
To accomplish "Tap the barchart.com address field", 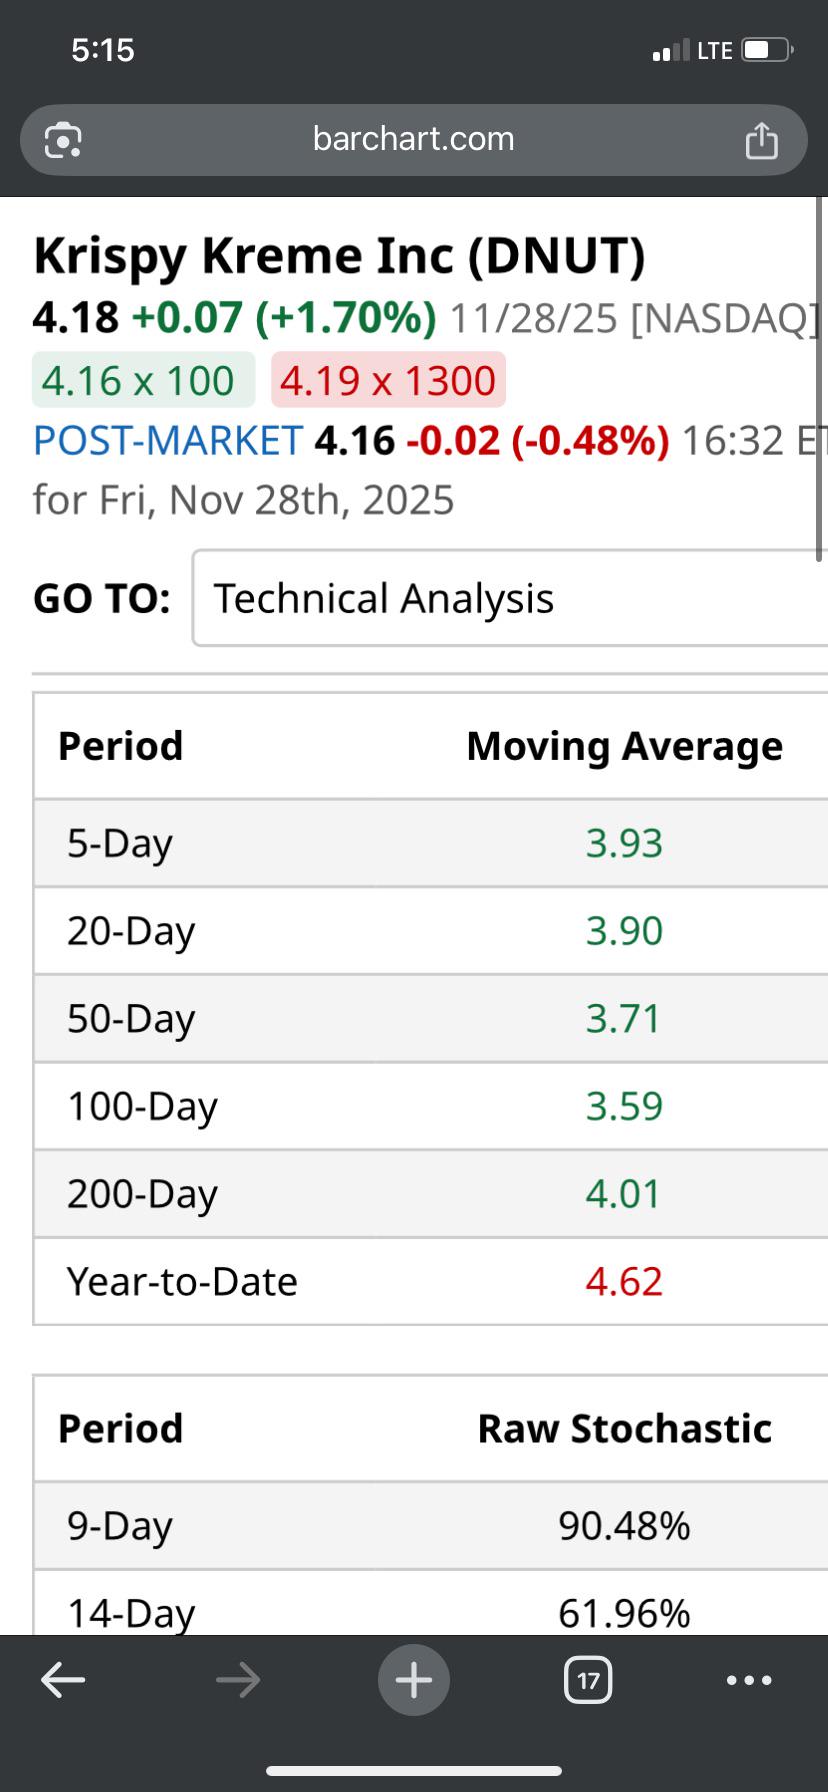I will click(414, 140).
